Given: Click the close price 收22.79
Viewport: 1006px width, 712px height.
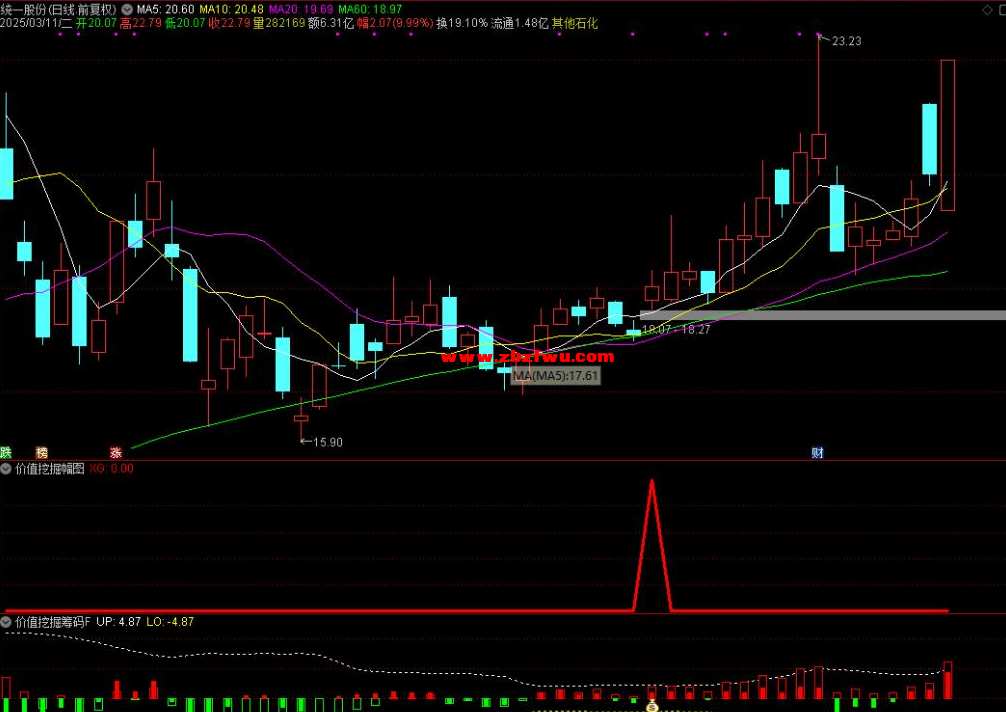Looking at the screenshot, I should pos(230,24).
